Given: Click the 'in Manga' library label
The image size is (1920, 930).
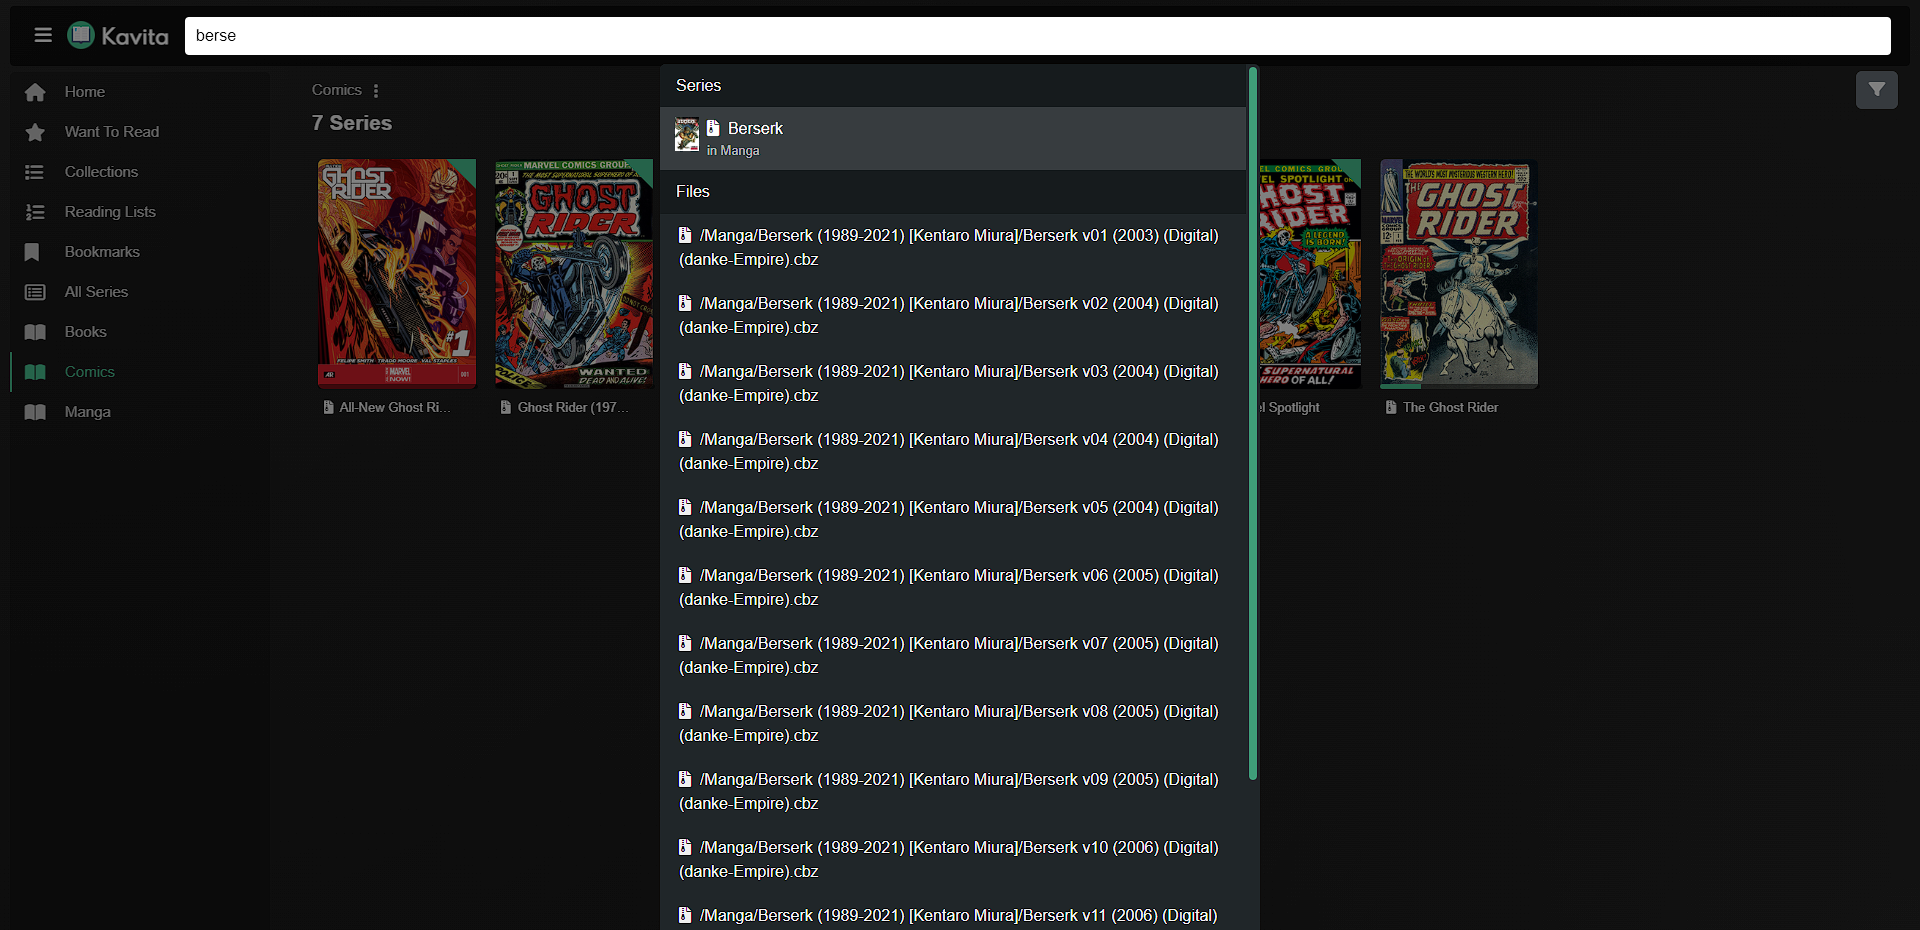Looking at the screenshot, I should (x=733, y=151).
